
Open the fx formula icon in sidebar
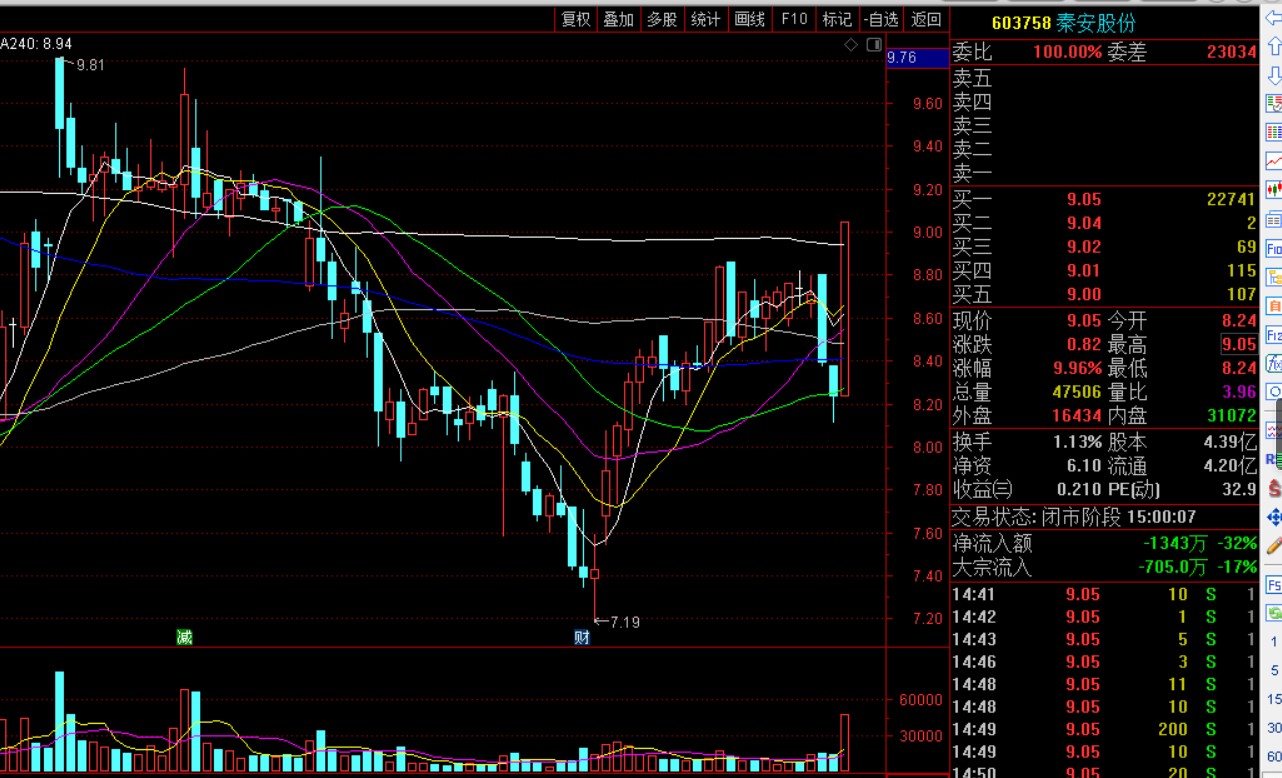(1273, 363)
